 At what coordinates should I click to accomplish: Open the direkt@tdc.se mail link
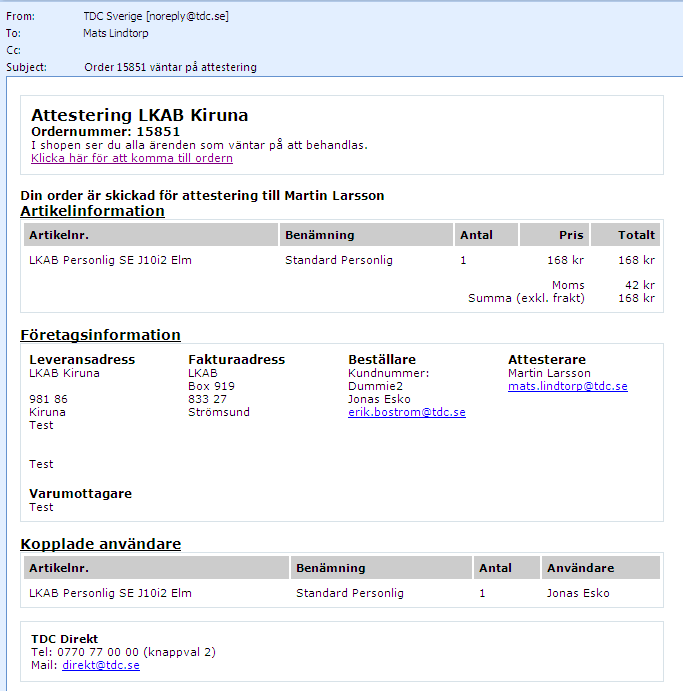coord(101,665)
